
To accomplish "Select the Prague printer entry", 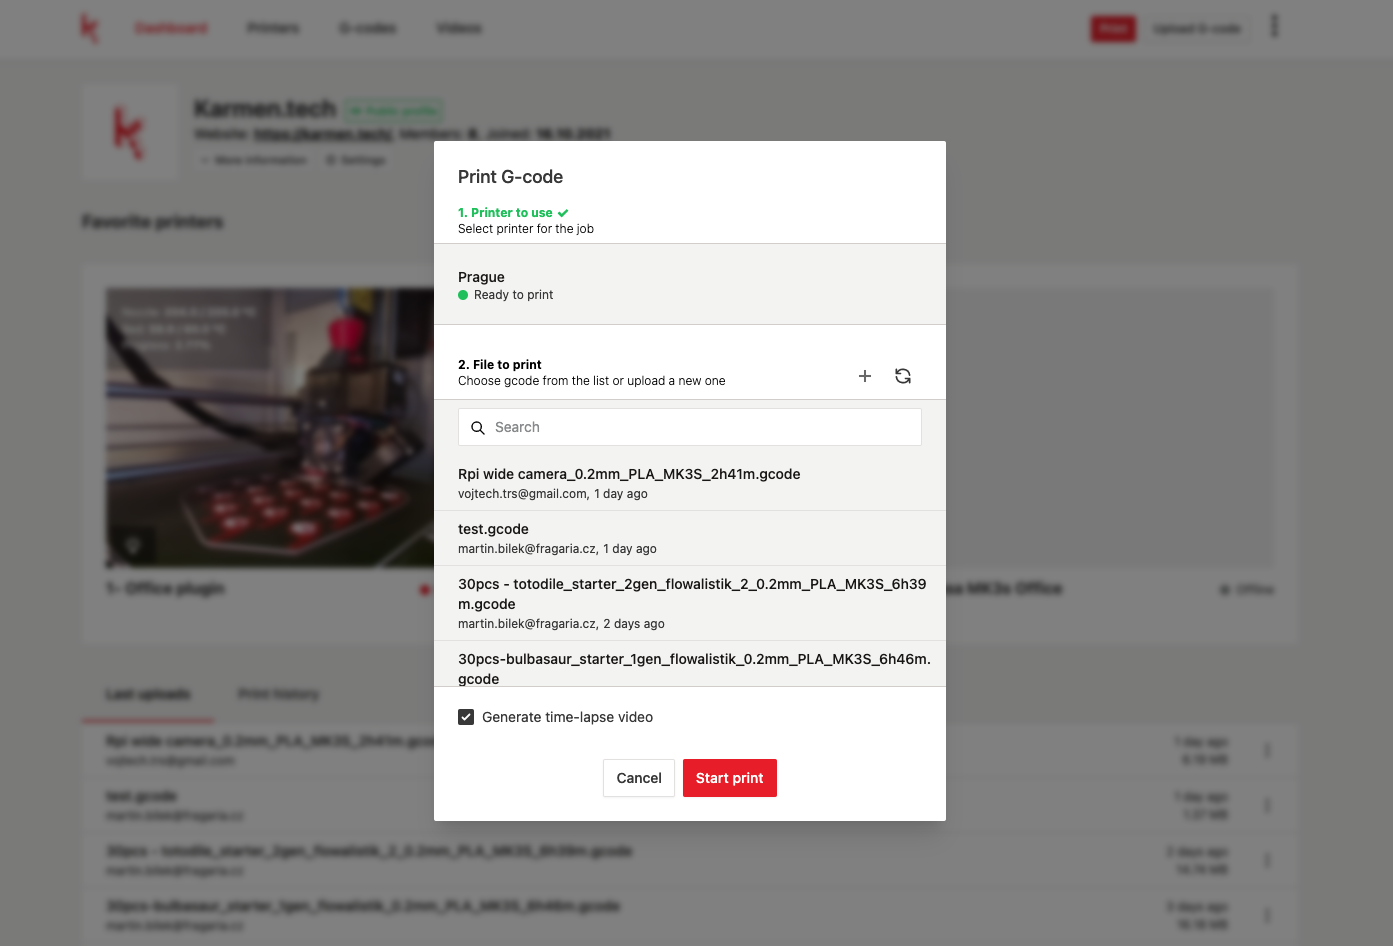I will (x=690, y=285).
